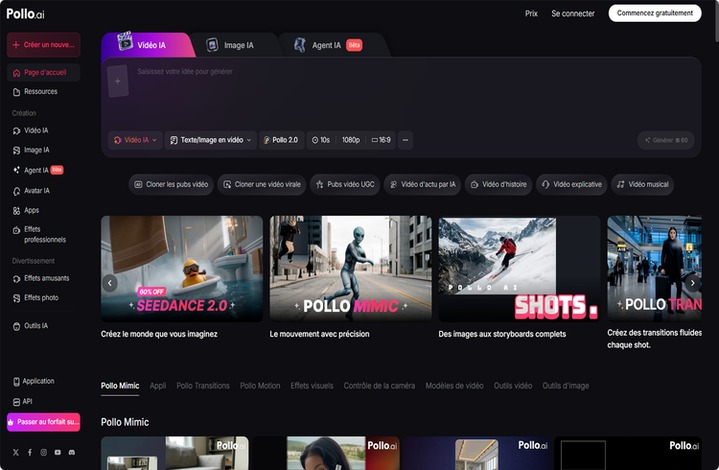Choose the Cloner les pubs vidéo chip
The image size is (719, 470).
click(x=171, y=184)
